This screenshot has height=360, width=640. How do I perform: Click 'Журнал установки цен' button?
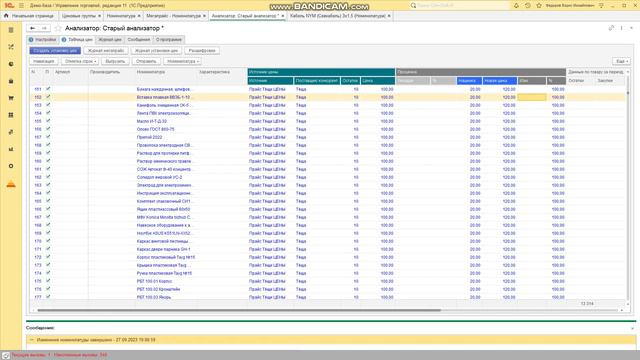(156, 51)
